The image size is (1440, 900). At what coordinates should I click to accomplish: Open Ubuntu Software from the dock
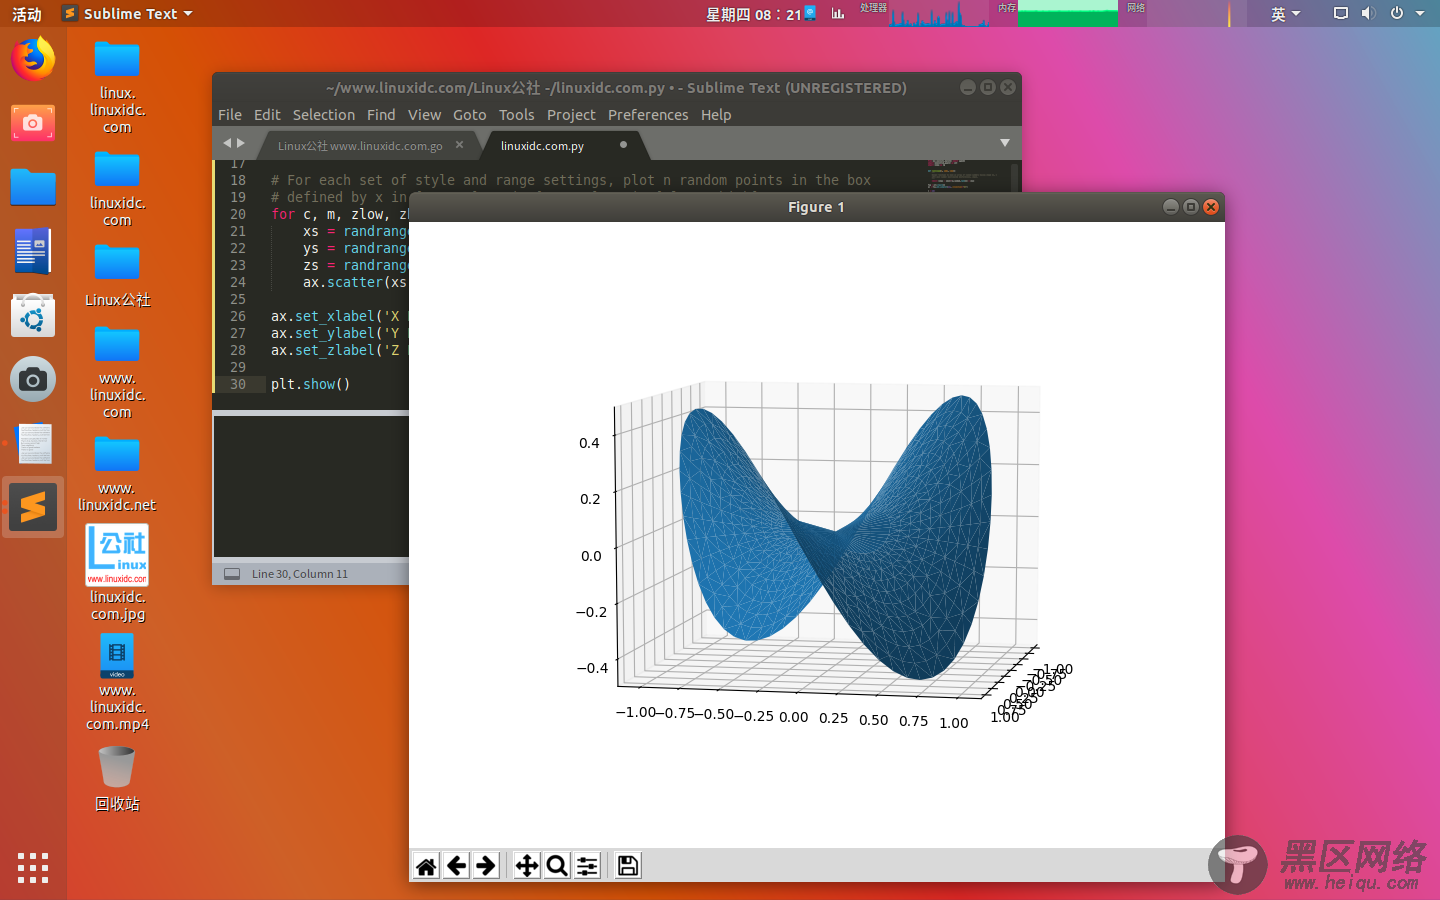click(33, 315)
